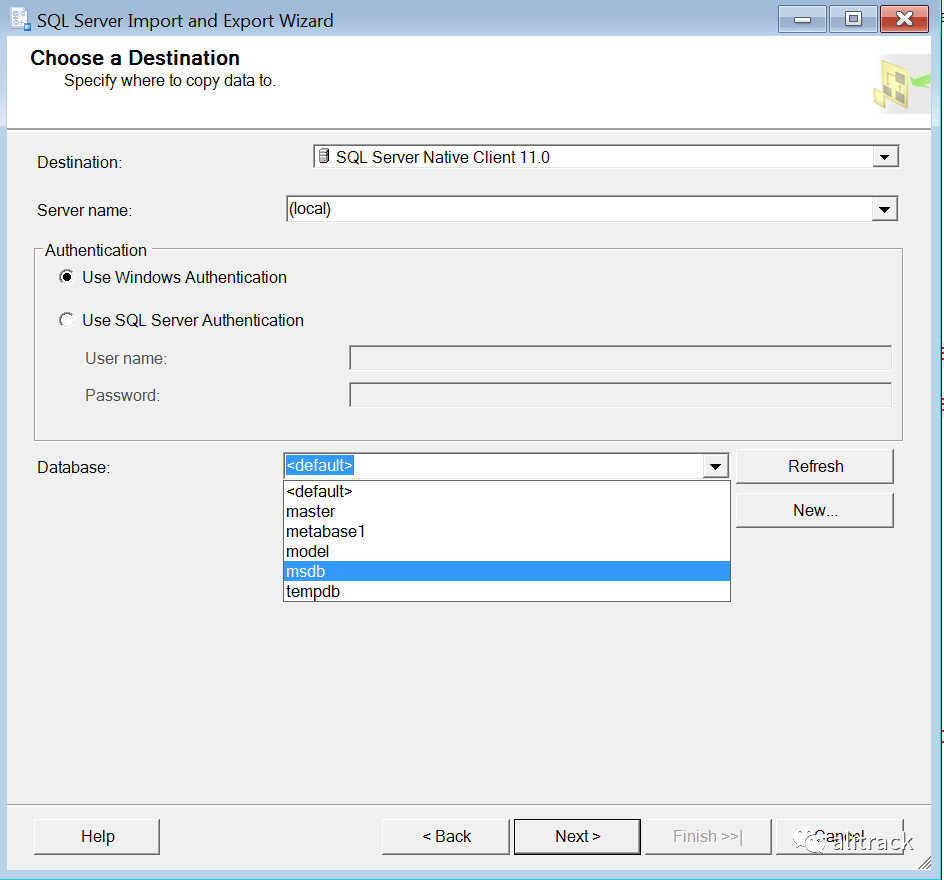Click the User name input field
The width and height of the screenshot is (944, 880).
(x=620, y=358)
